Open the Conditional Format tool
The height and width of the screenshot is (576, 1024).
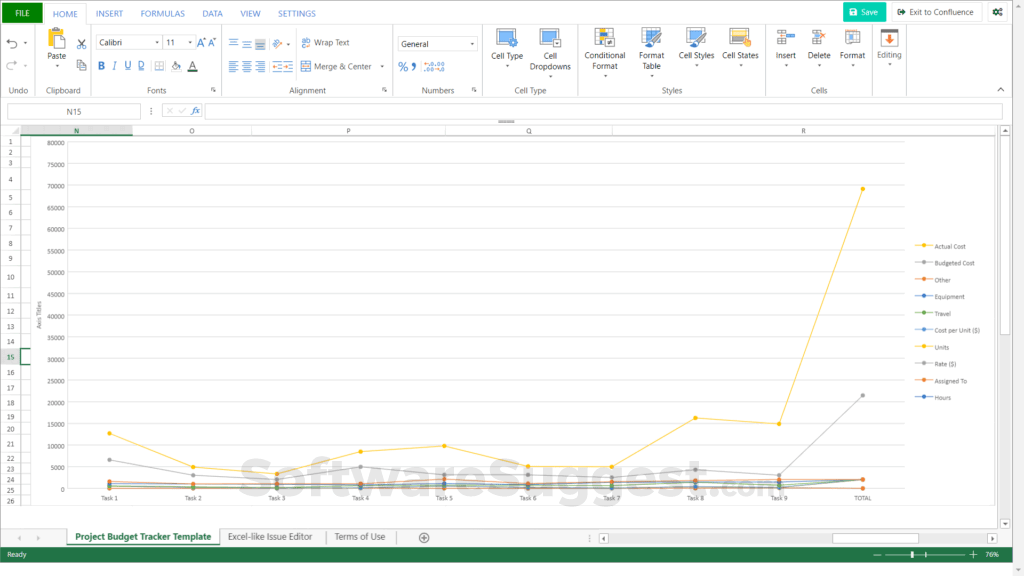pos(604,50)
